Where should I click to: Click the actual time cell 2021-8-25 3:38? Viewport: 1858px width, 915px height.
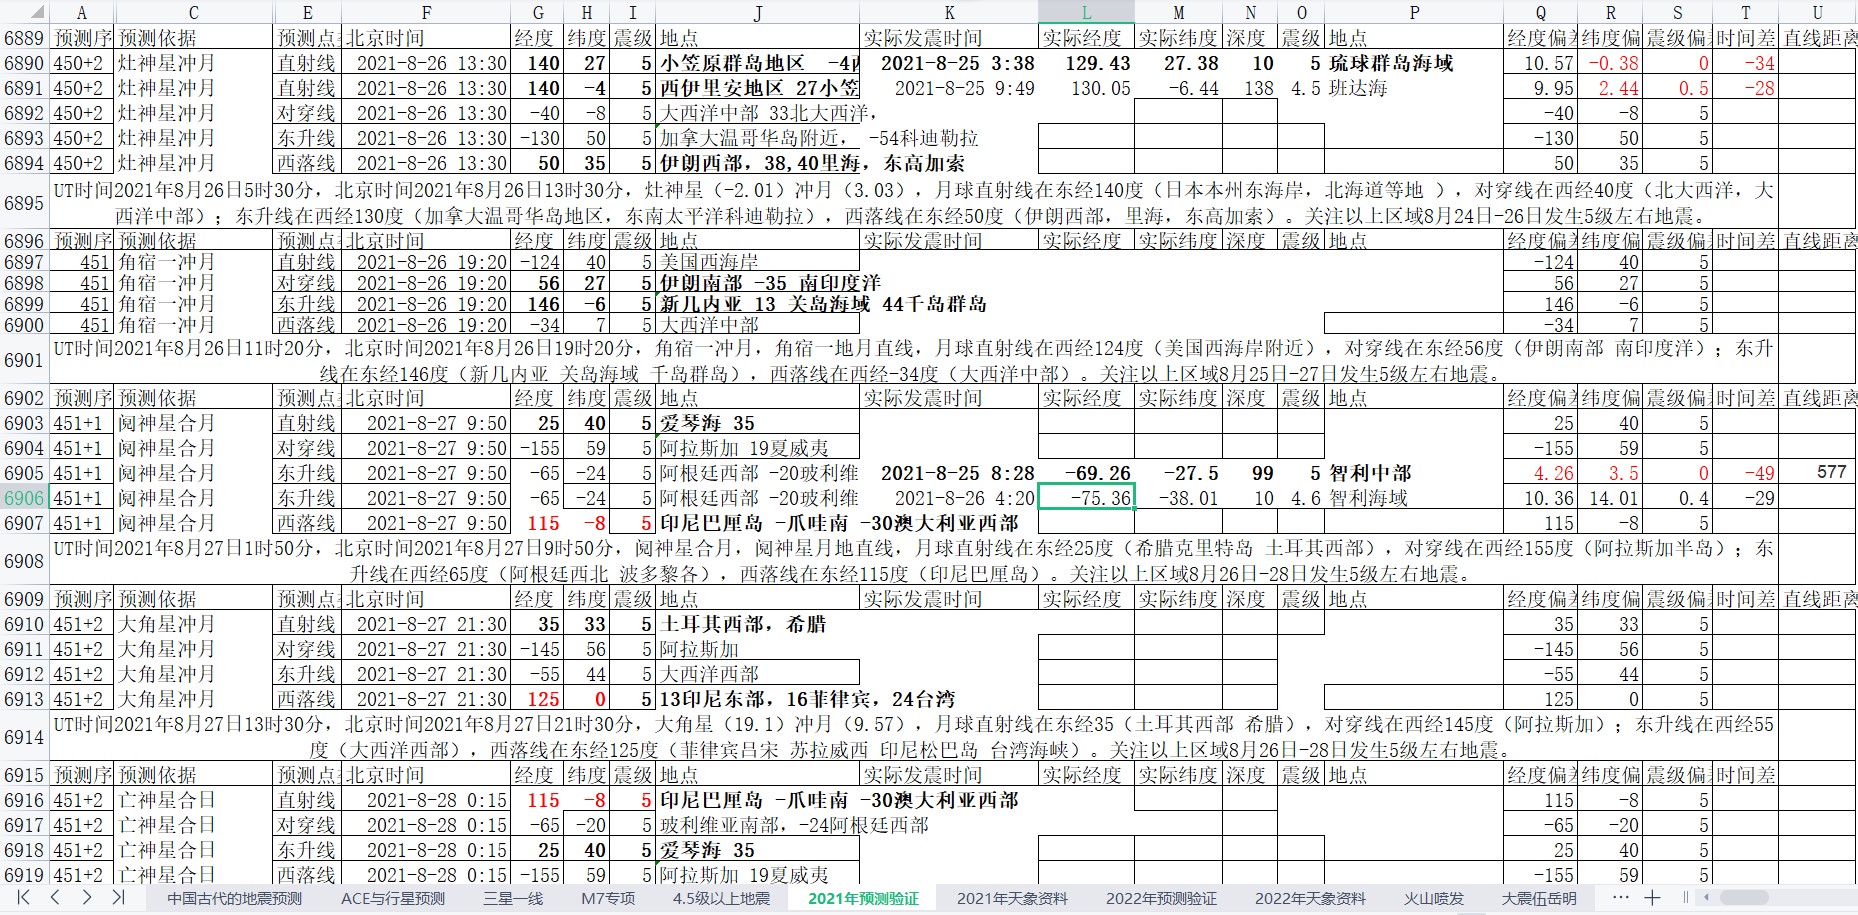tap(949, 63)
